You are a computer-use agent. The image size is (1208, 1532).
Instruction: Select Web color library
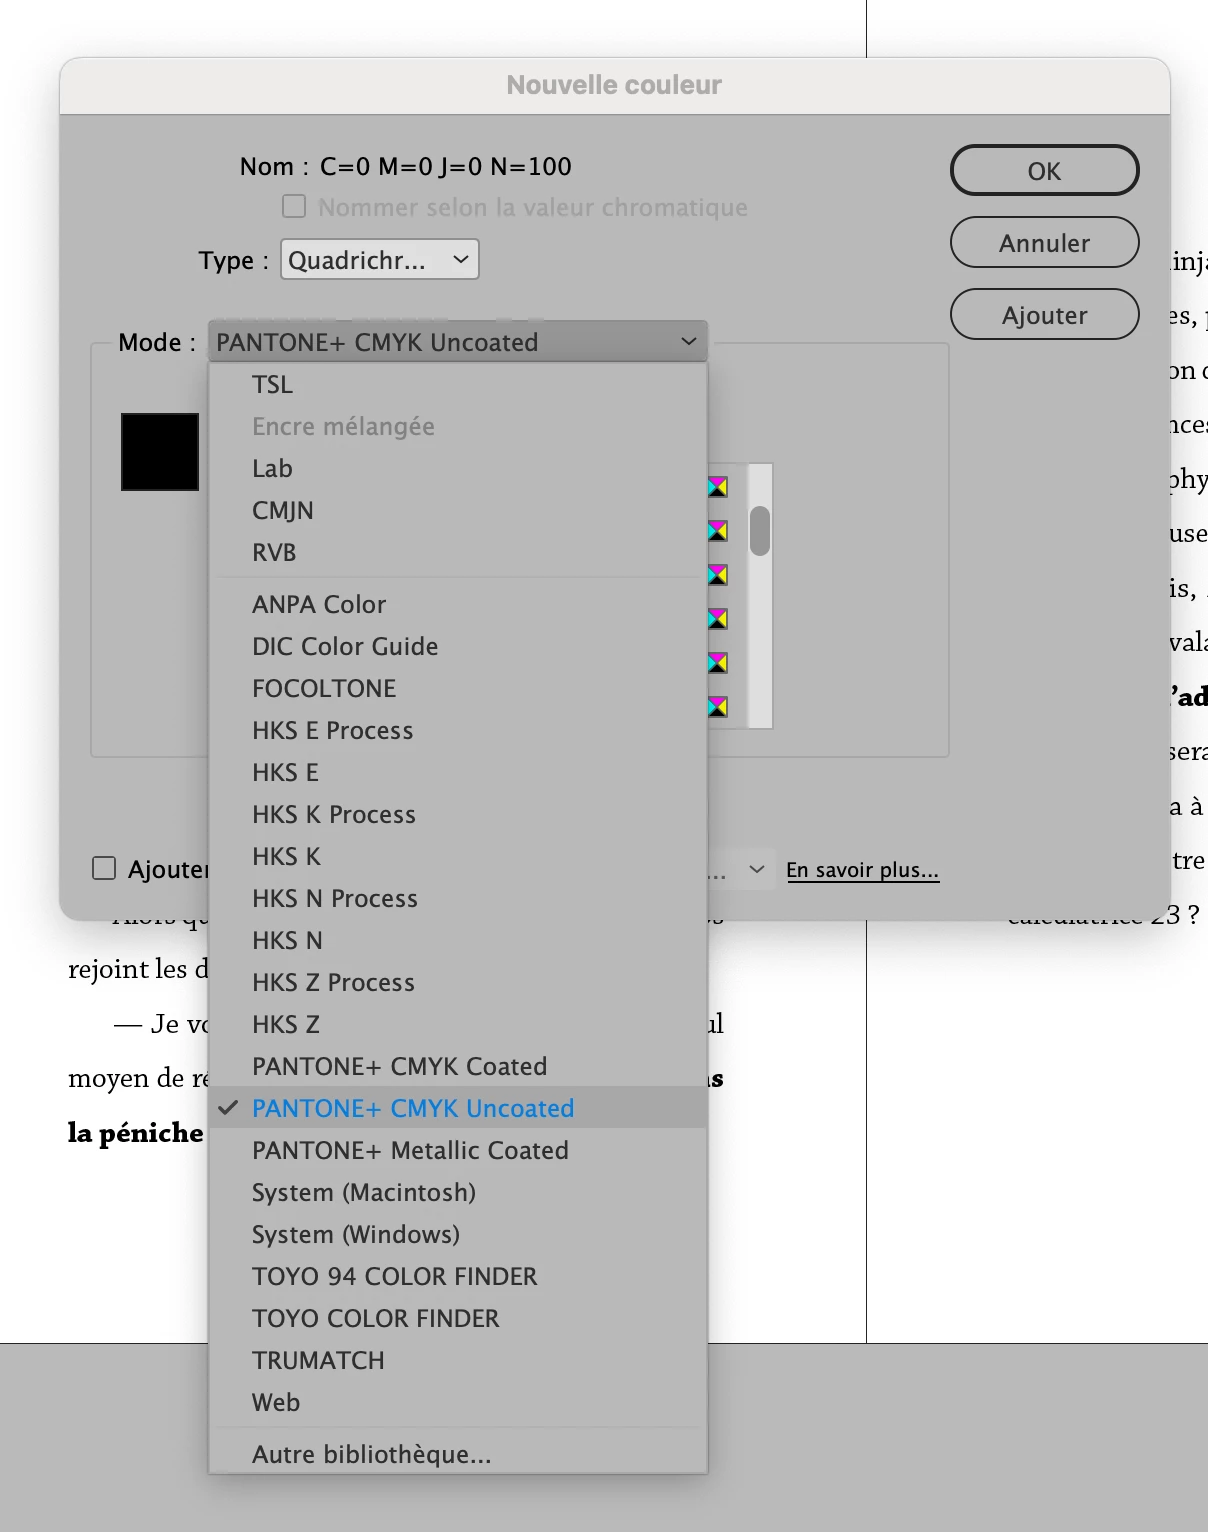point(458,1403)
